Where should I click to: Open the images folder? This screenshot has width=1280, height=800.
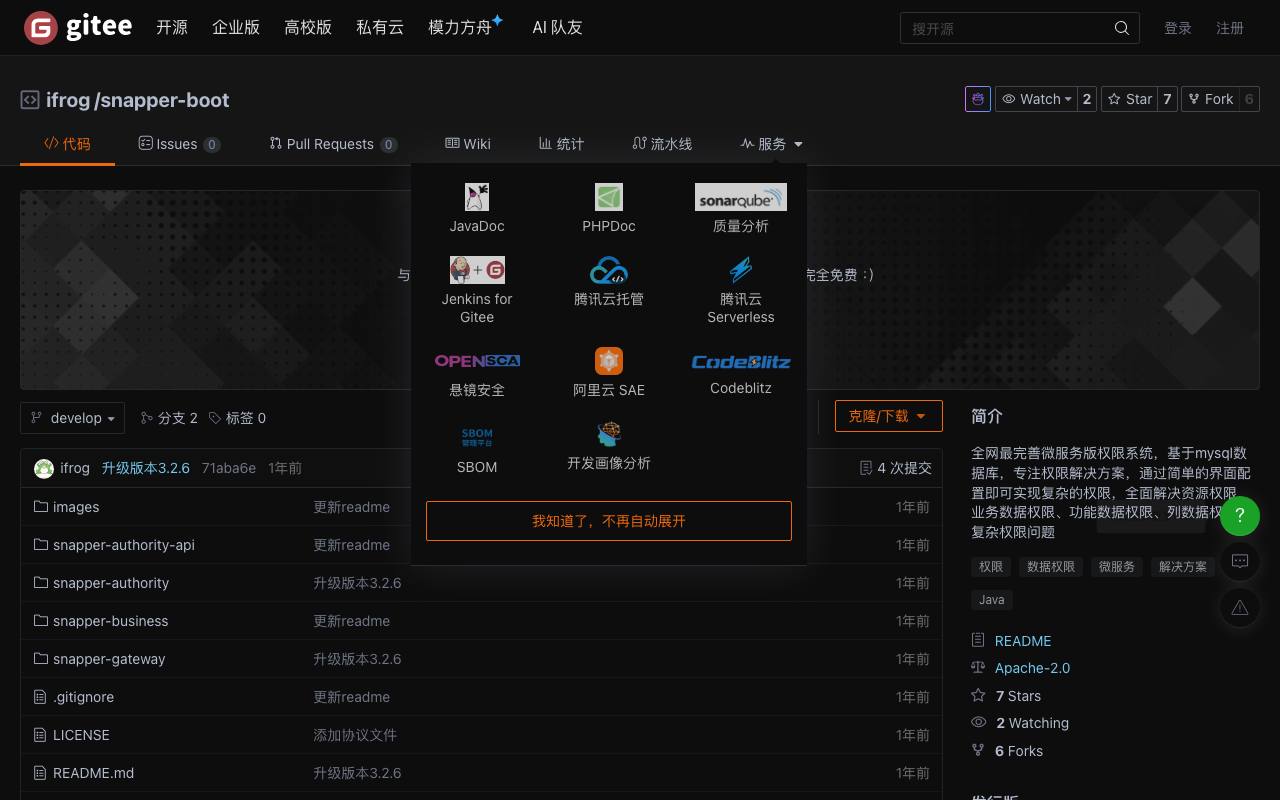coord(76,507)
